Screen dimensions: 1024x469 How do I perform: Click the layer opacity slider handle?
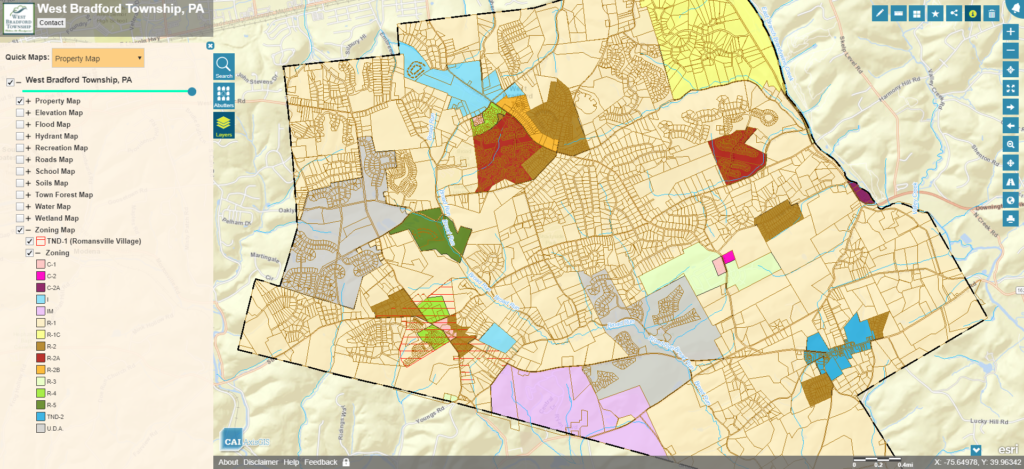[x=192, y=91]
